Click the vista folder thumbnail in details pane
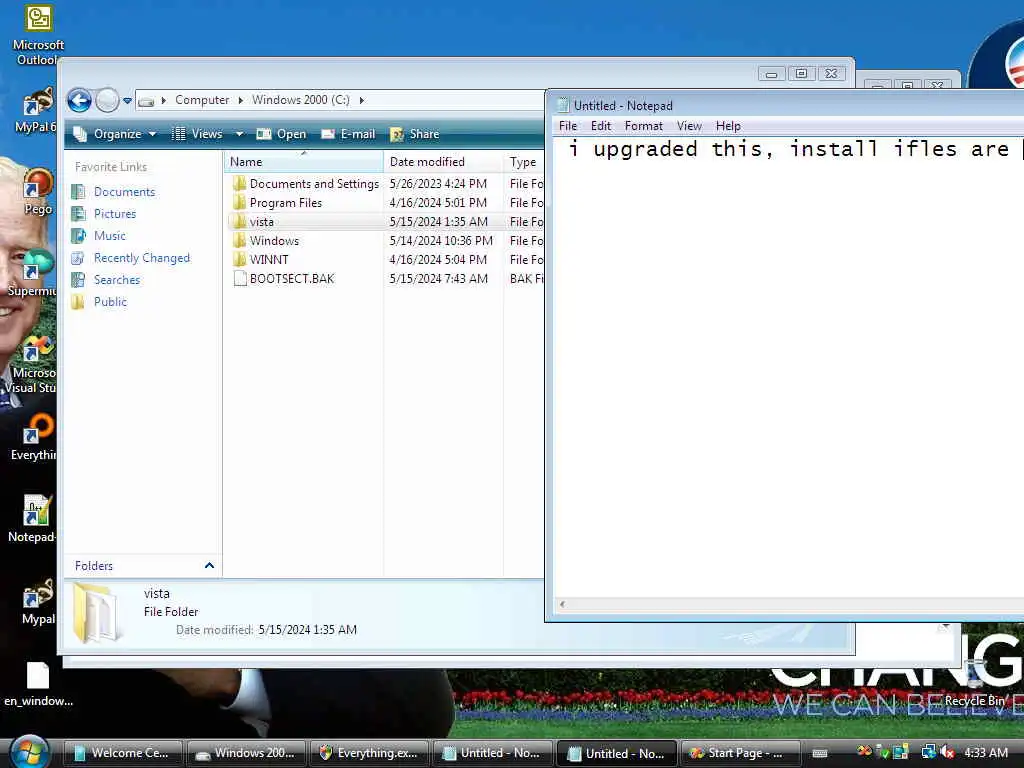The height and width of the screenshot is (768, 1024). click(97, 613)
